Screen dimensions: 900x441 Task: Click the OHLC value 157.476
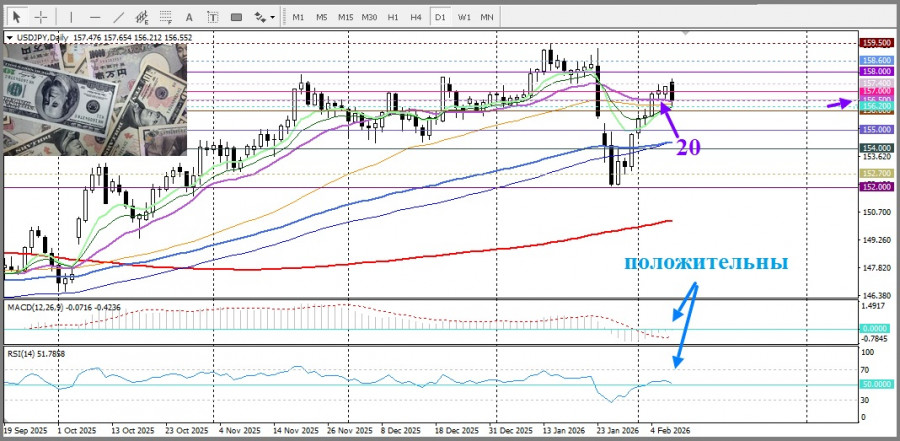point(86,38)
